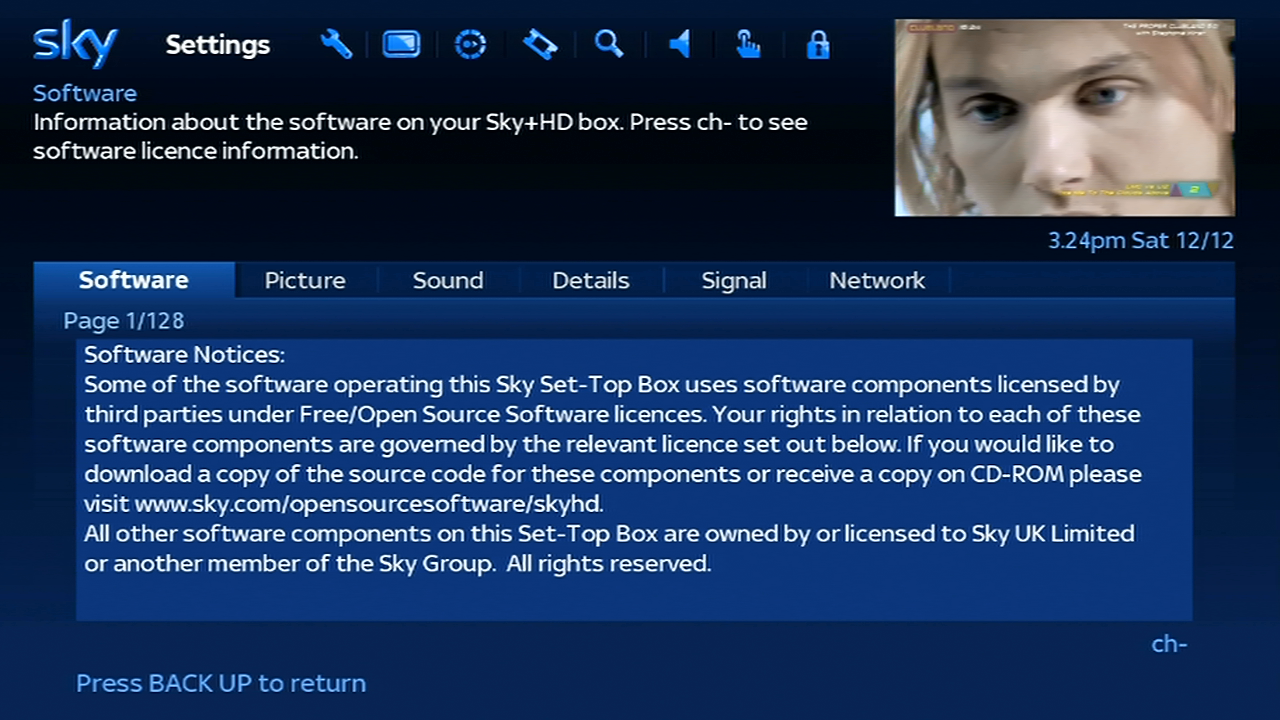Click the live TV preview thumbnail
This screenshot has width=1280, height=720.
[x=1064, y=118]
